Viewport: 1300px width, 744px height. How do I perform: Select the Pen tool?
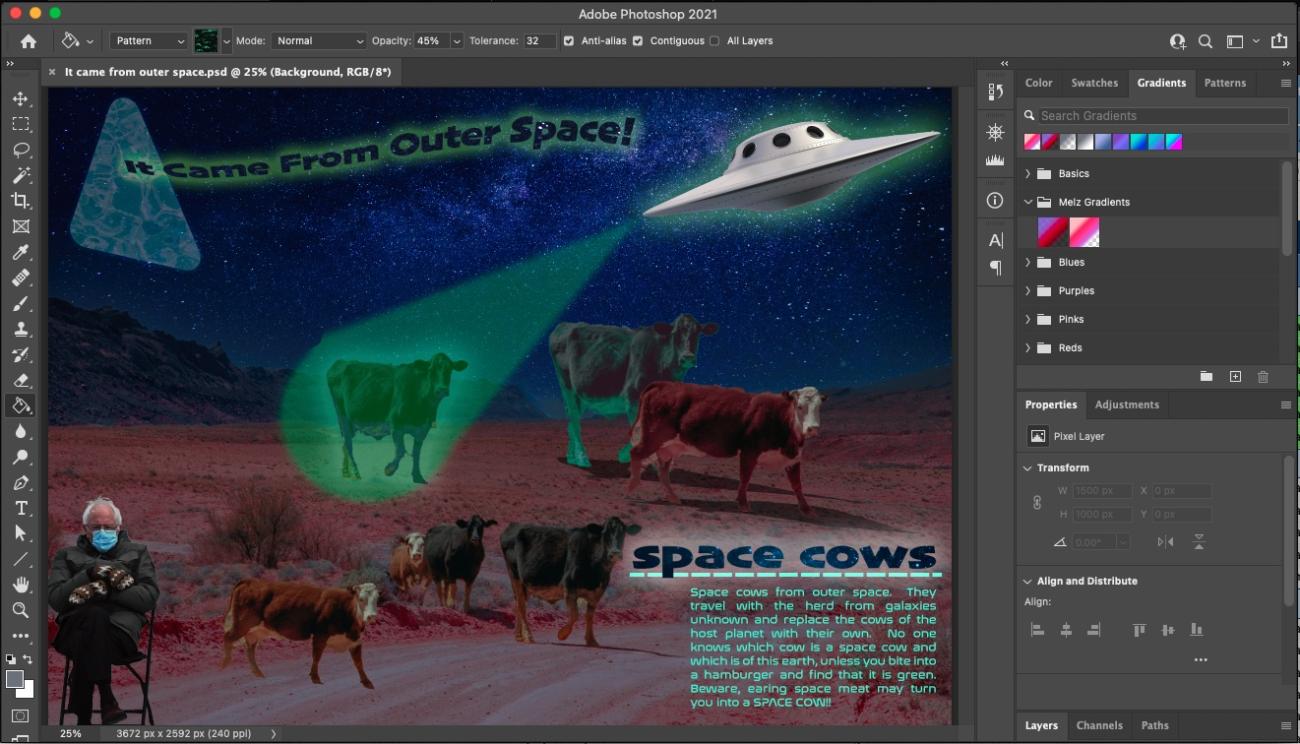click(x=21, y=483)
